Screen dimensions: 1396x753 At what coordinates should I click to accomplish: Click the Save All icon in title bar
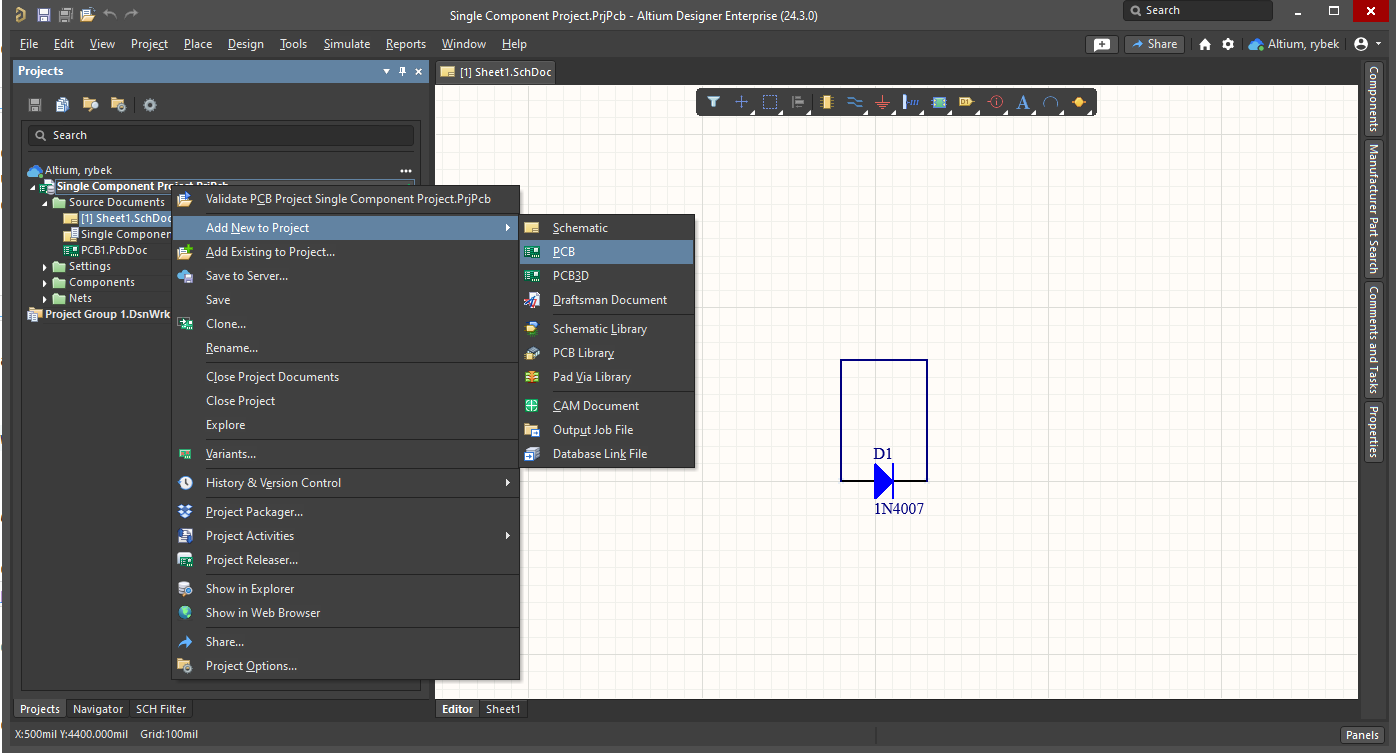click(65, 15)
